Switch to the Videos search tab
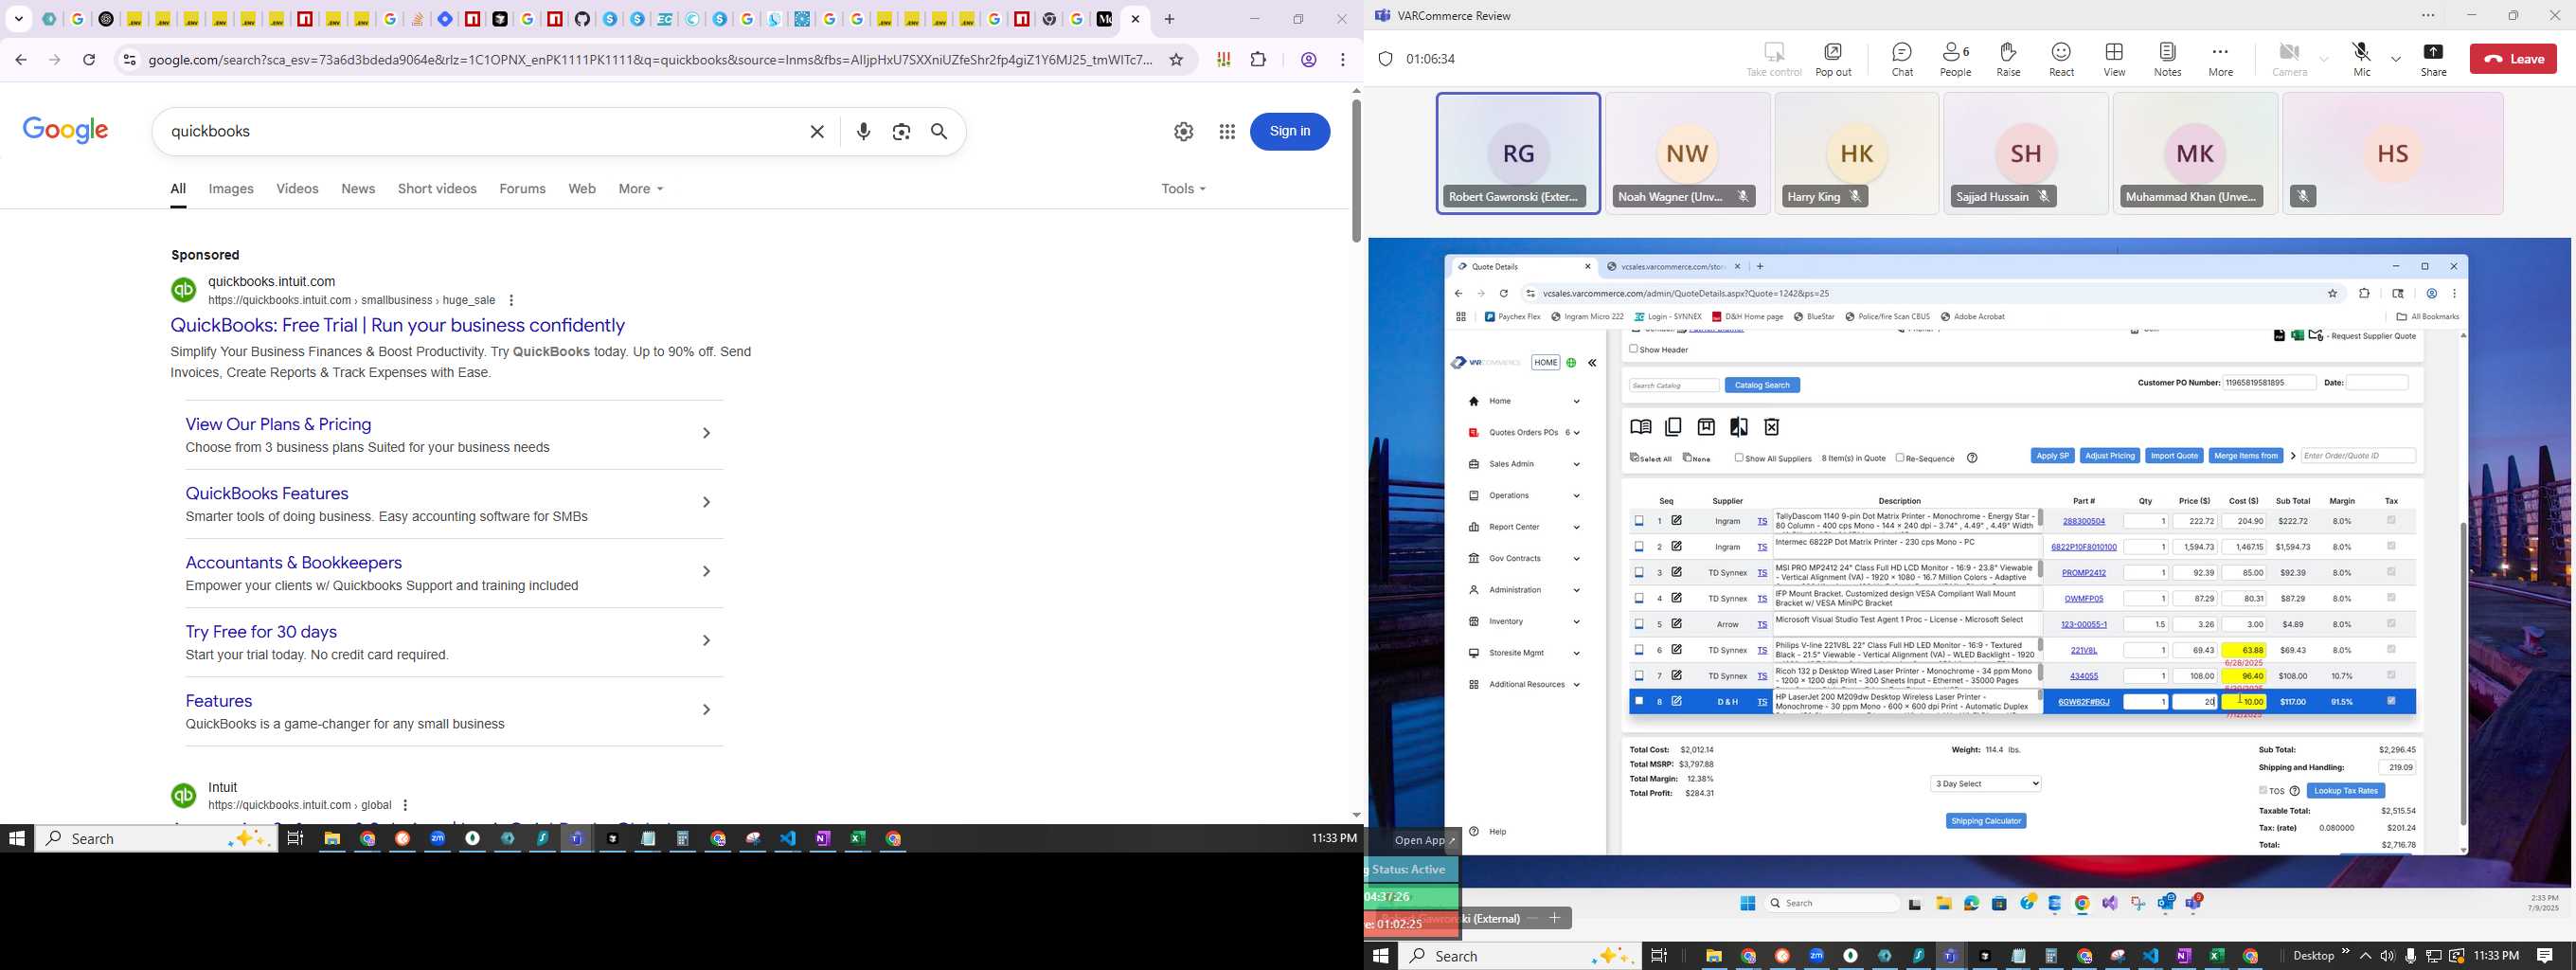The height and width of the screenshot is (970, 2576). tap(297, 189)
